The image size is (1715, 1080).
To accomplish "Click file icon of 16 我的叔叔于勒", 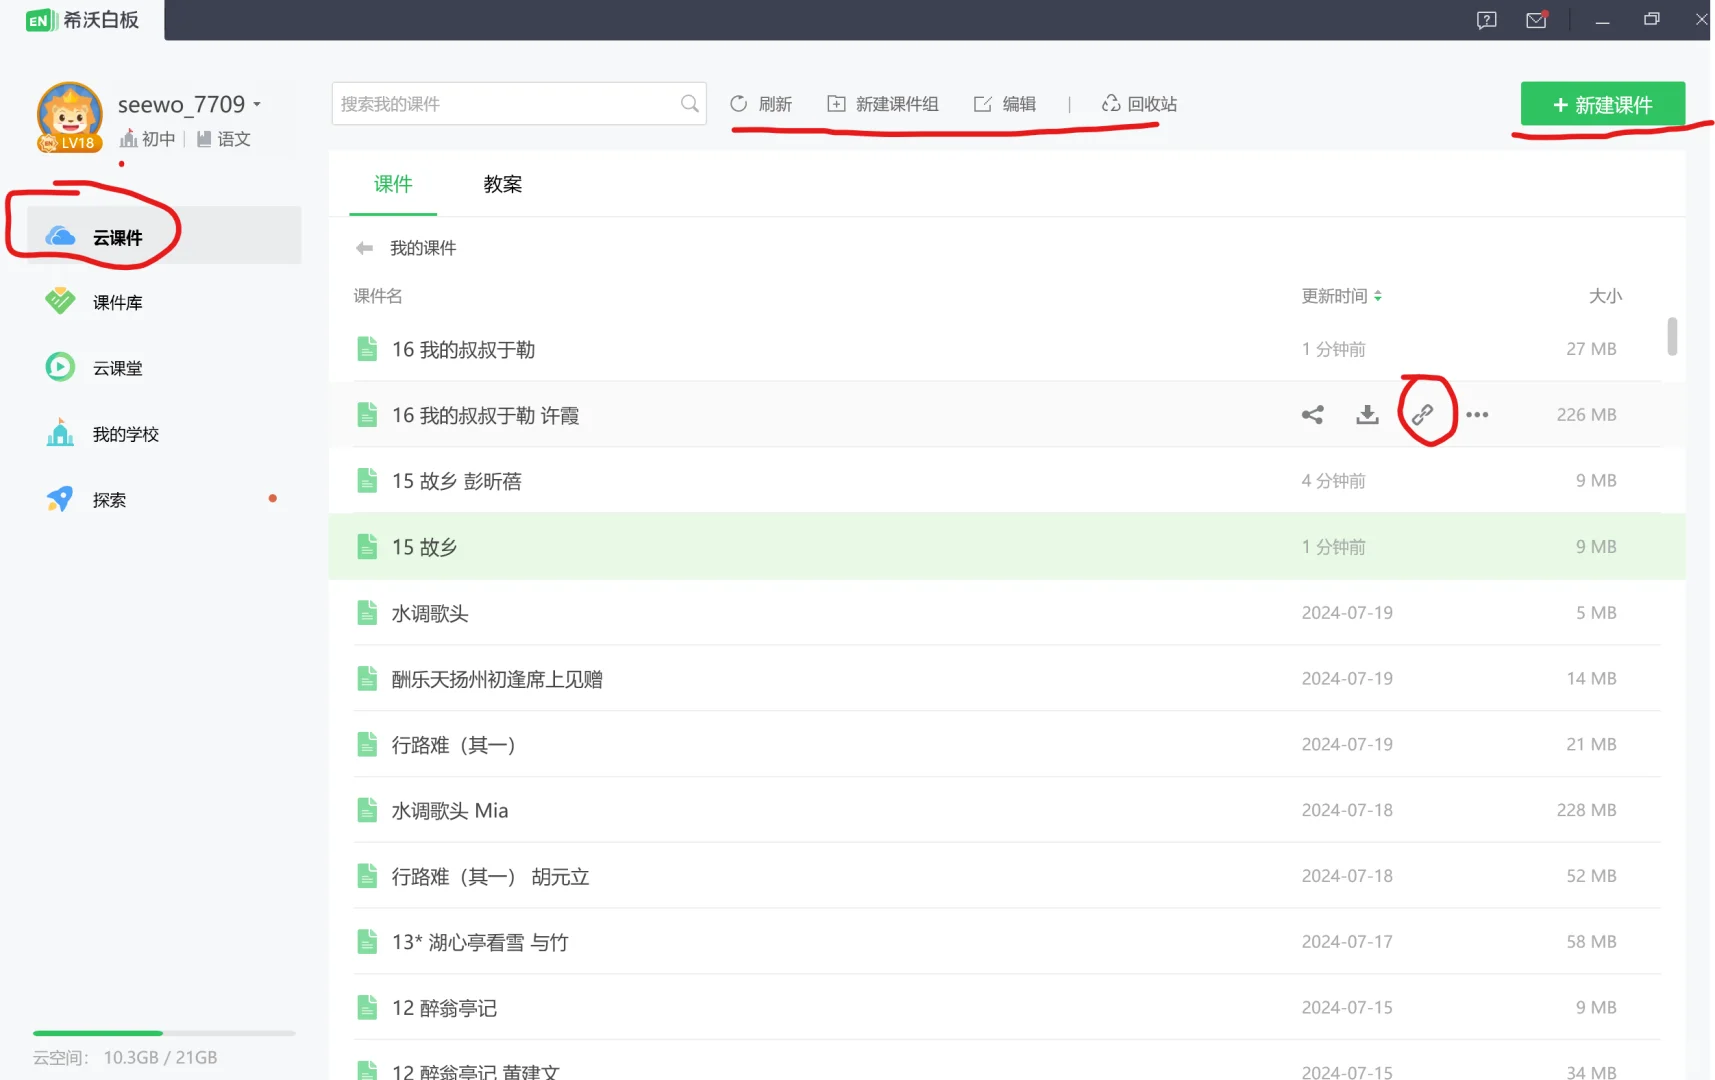I will click(x=367, y=349).
